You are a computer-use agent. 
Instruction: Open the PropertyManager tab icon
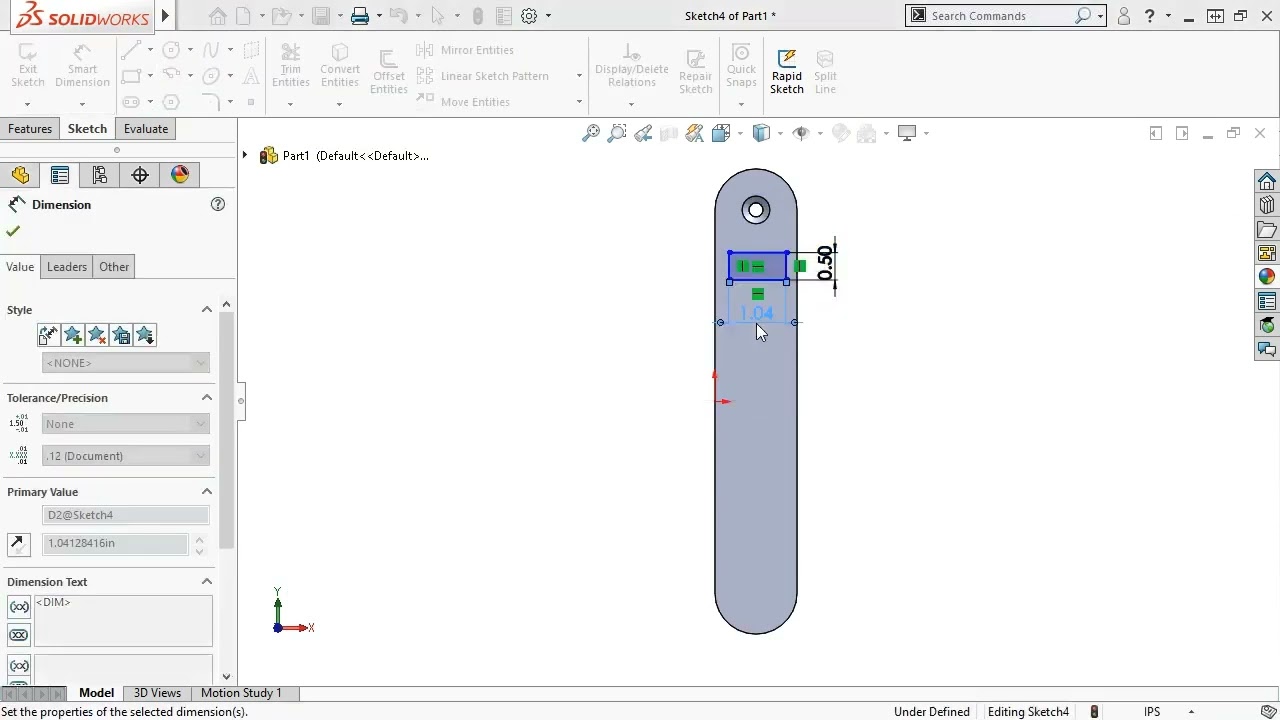point(60,175)
